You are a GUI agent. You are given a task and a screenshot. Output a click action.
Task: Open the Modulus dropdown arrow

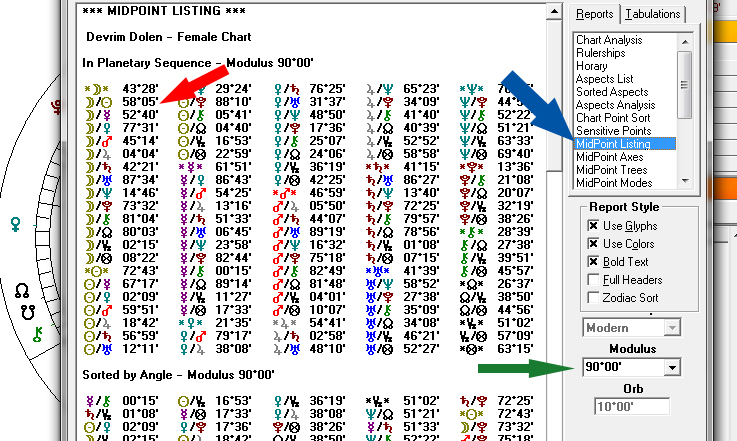click(672, 367)
